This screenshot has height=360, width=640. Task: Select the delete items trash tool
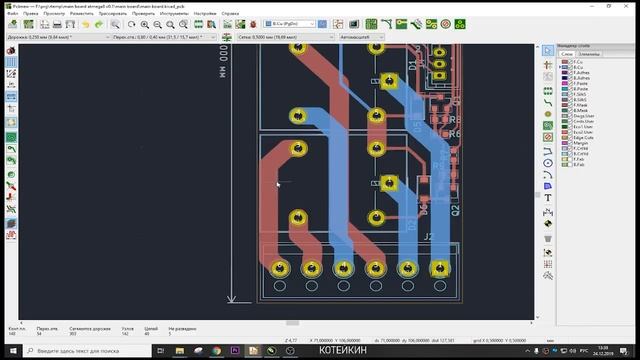tap(548, 238)
